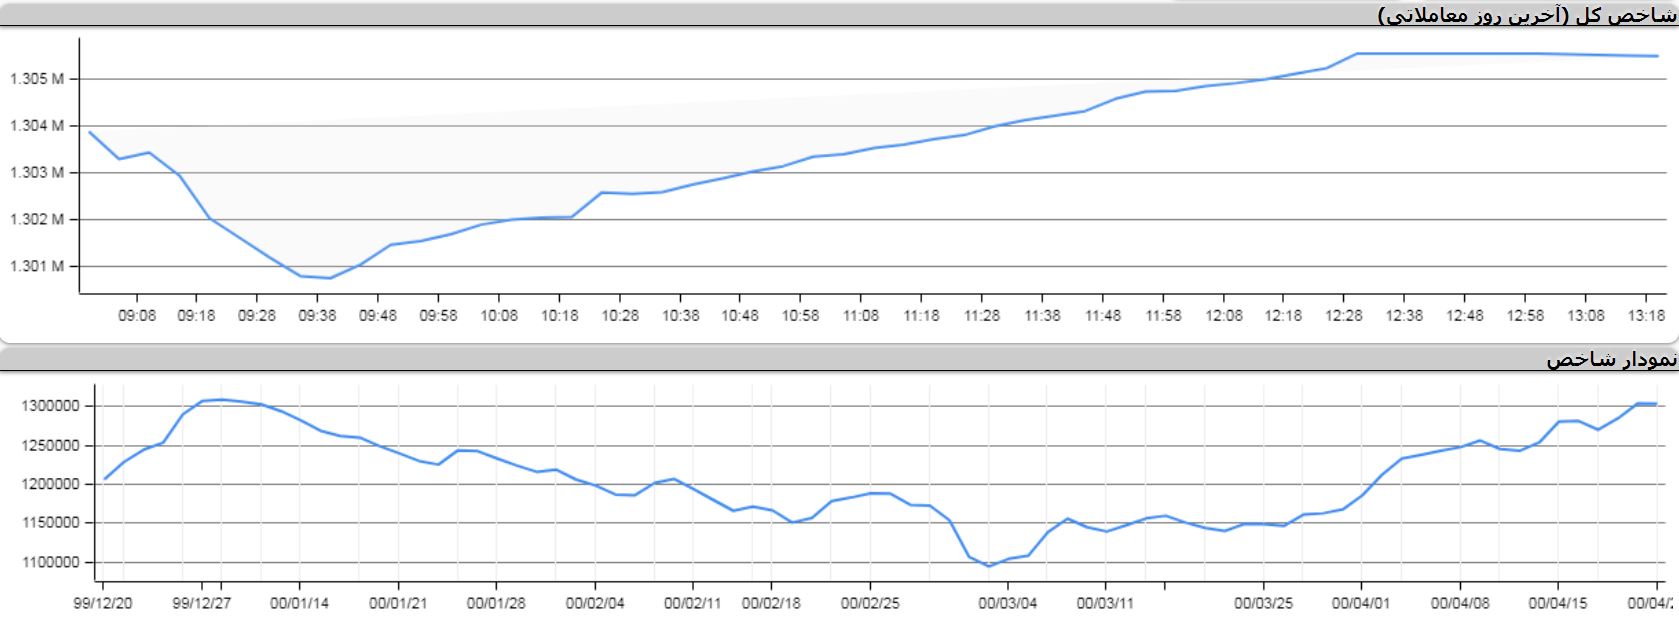
Task: Click the 00/04/15 date label
Action: [1557, 603]
